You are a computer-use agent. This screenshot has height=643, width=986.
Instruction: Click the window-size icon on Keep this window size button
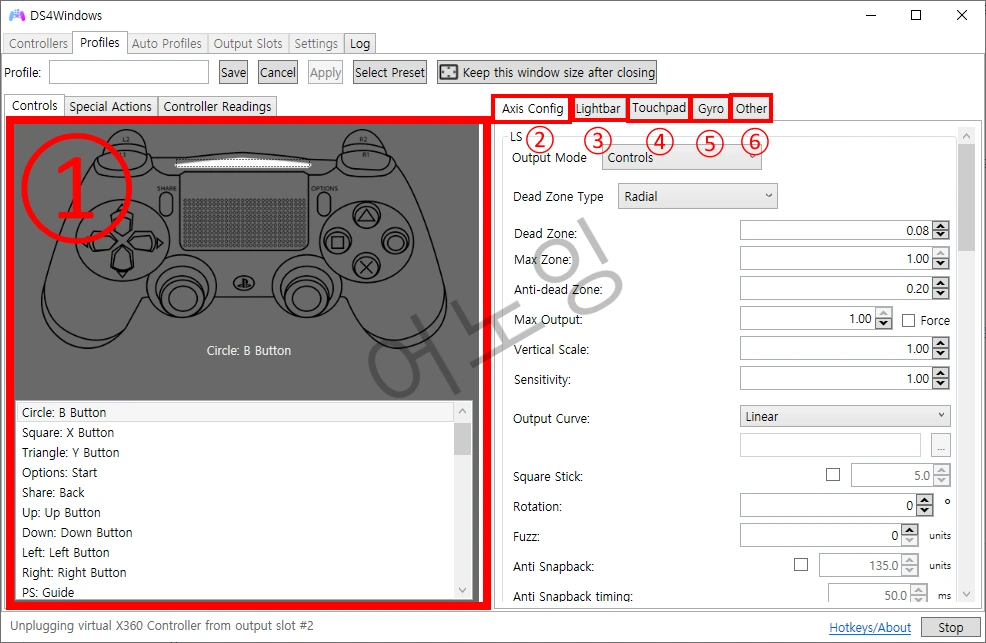click(448, 72)
